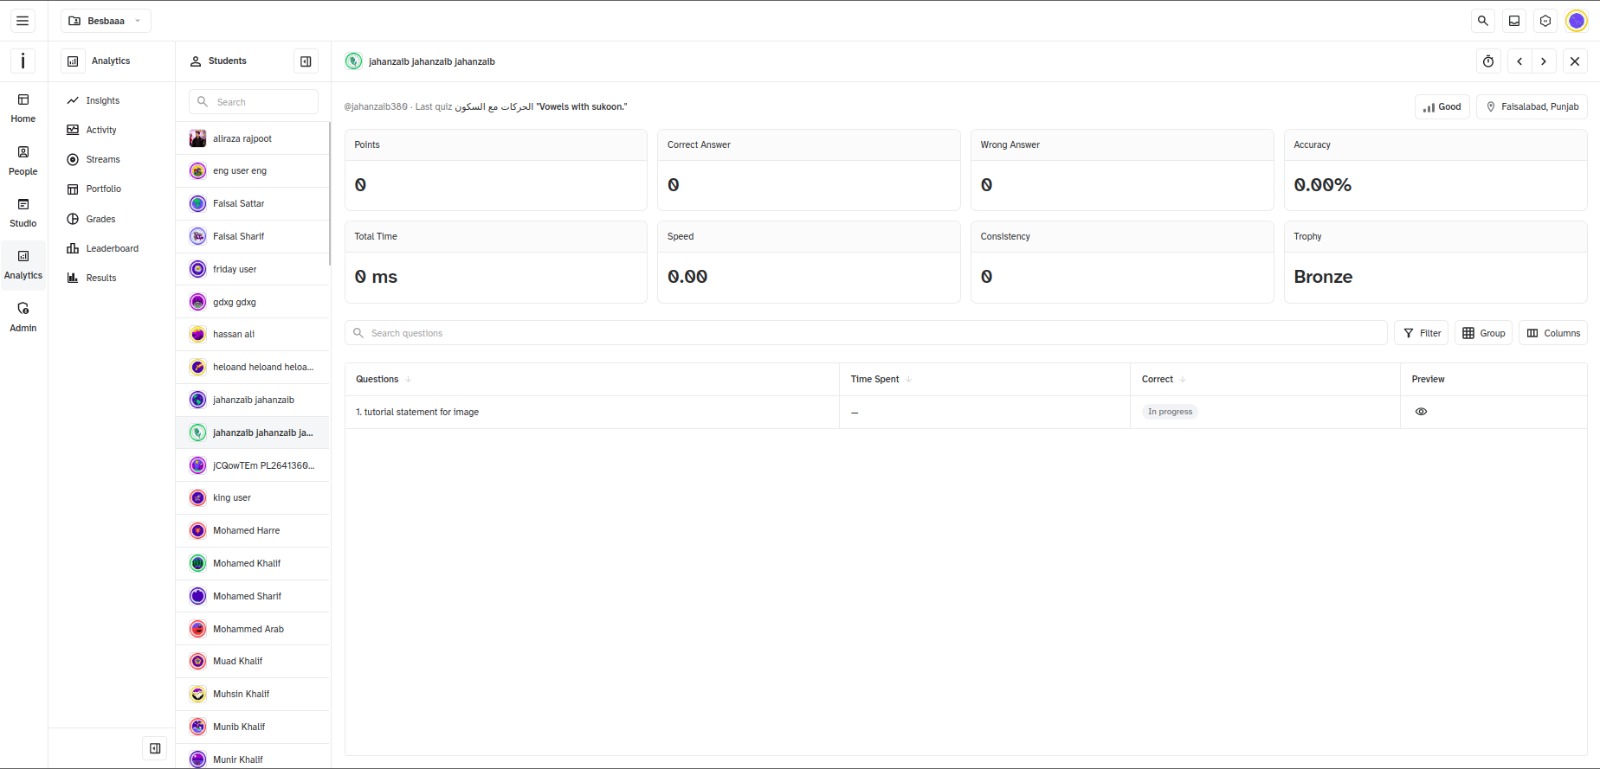Image resolution: width=1600 pixels, height=769 pixels.
Task: Open Studio in left rail
Action: [23, 213]
